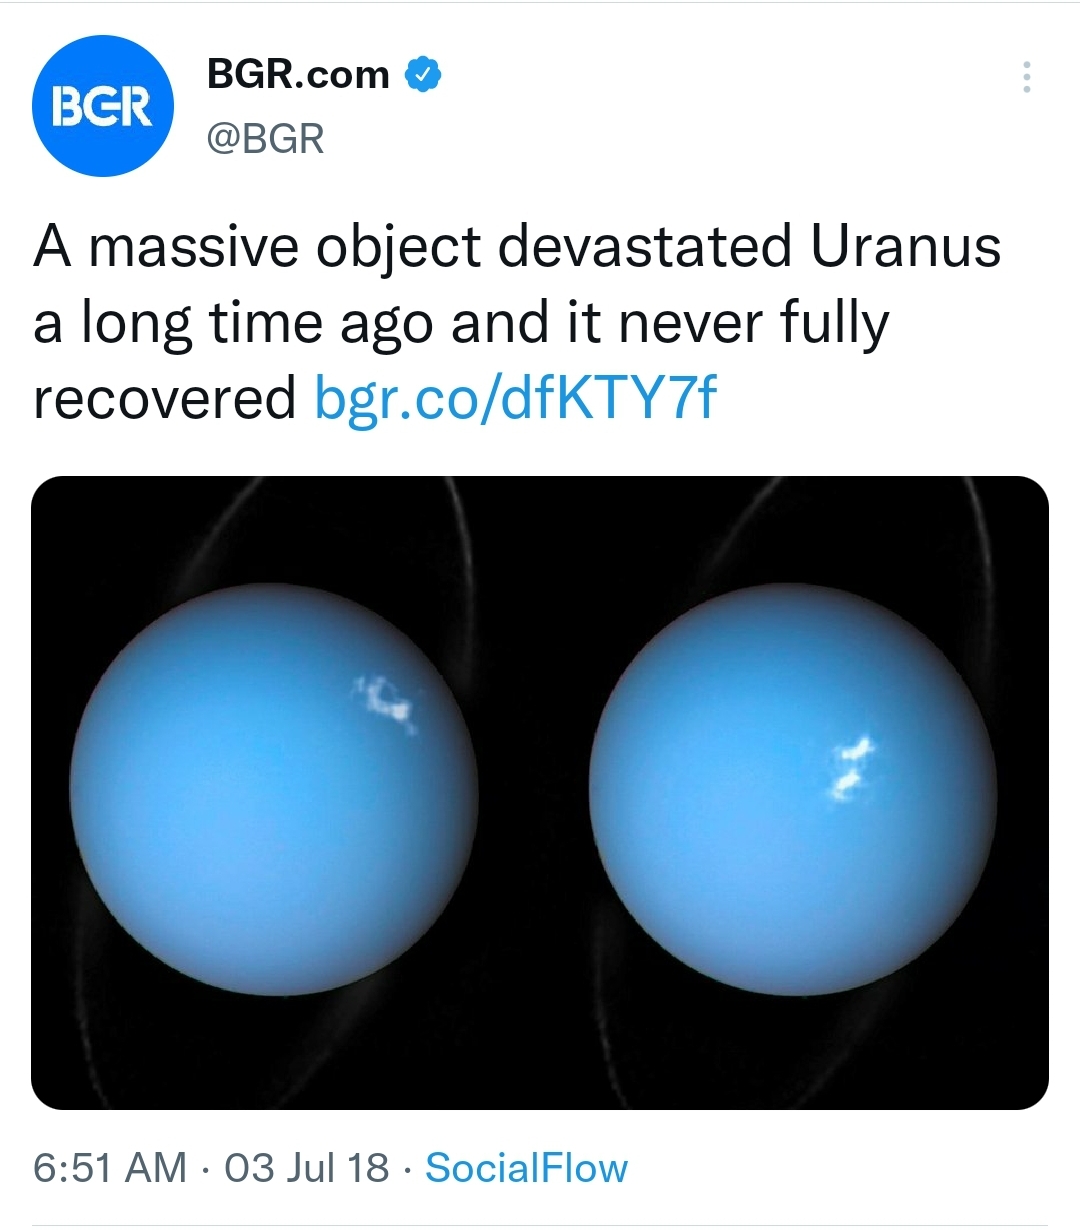Screen dimensions: 1080x1230
Task: Open the three-dot more options menu
Action: pos(1026,77)
